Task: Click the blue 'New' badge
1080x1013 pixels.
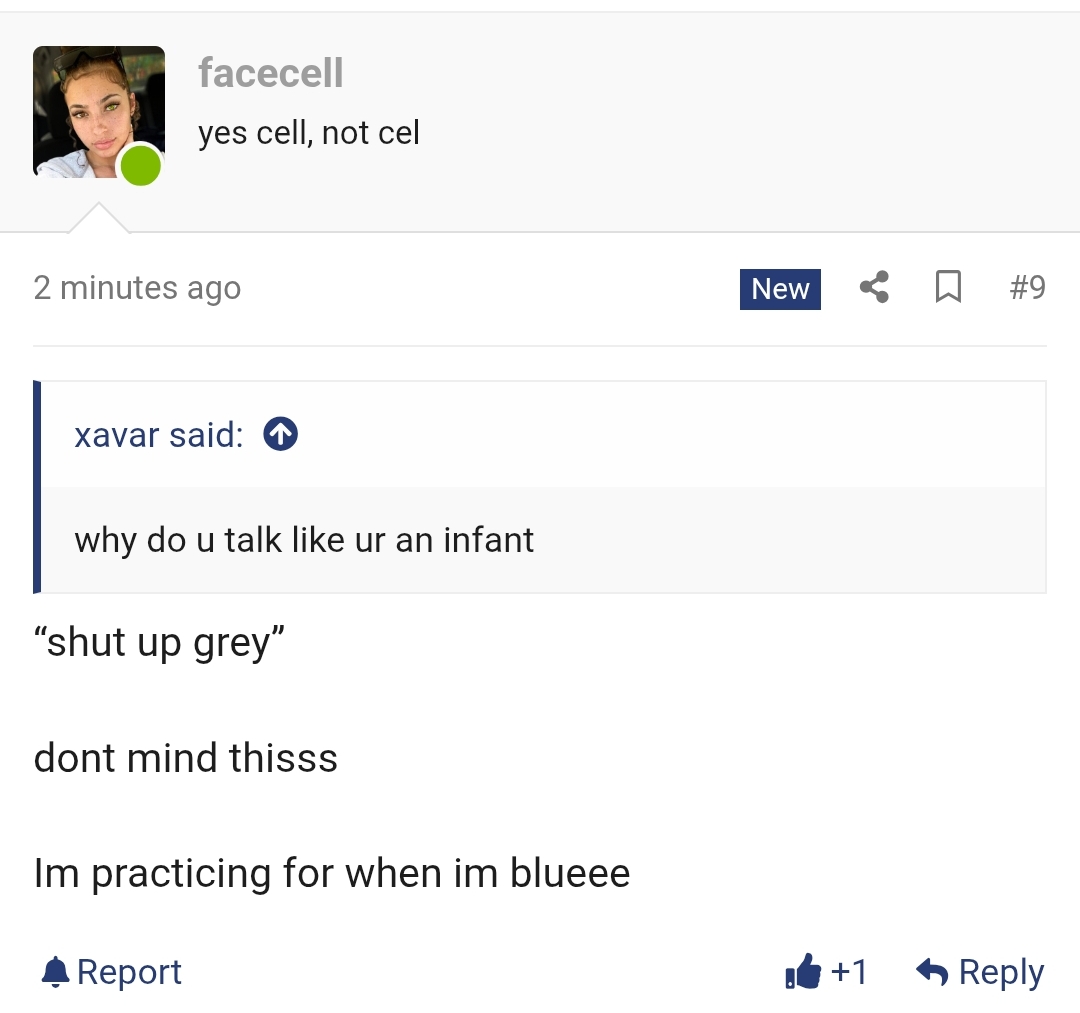Action: pyautogui.click(x=780, y=289)
